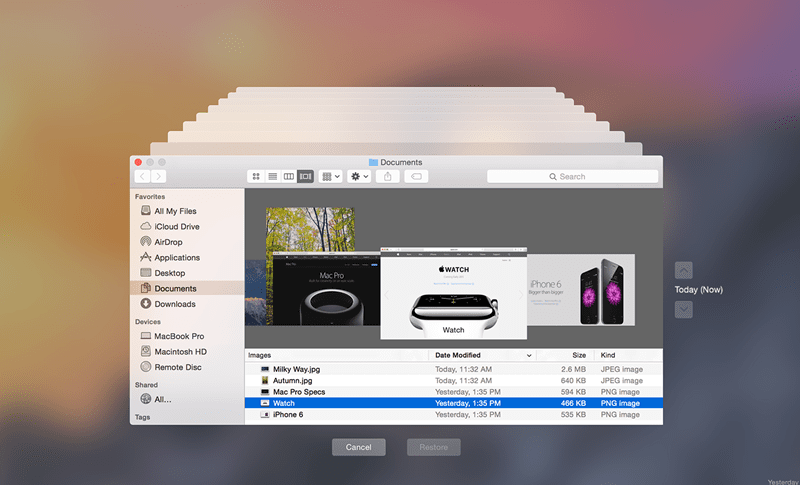This screenshot has height=485, width=800.
Task: Click the Search field
Action: (572, 176)
